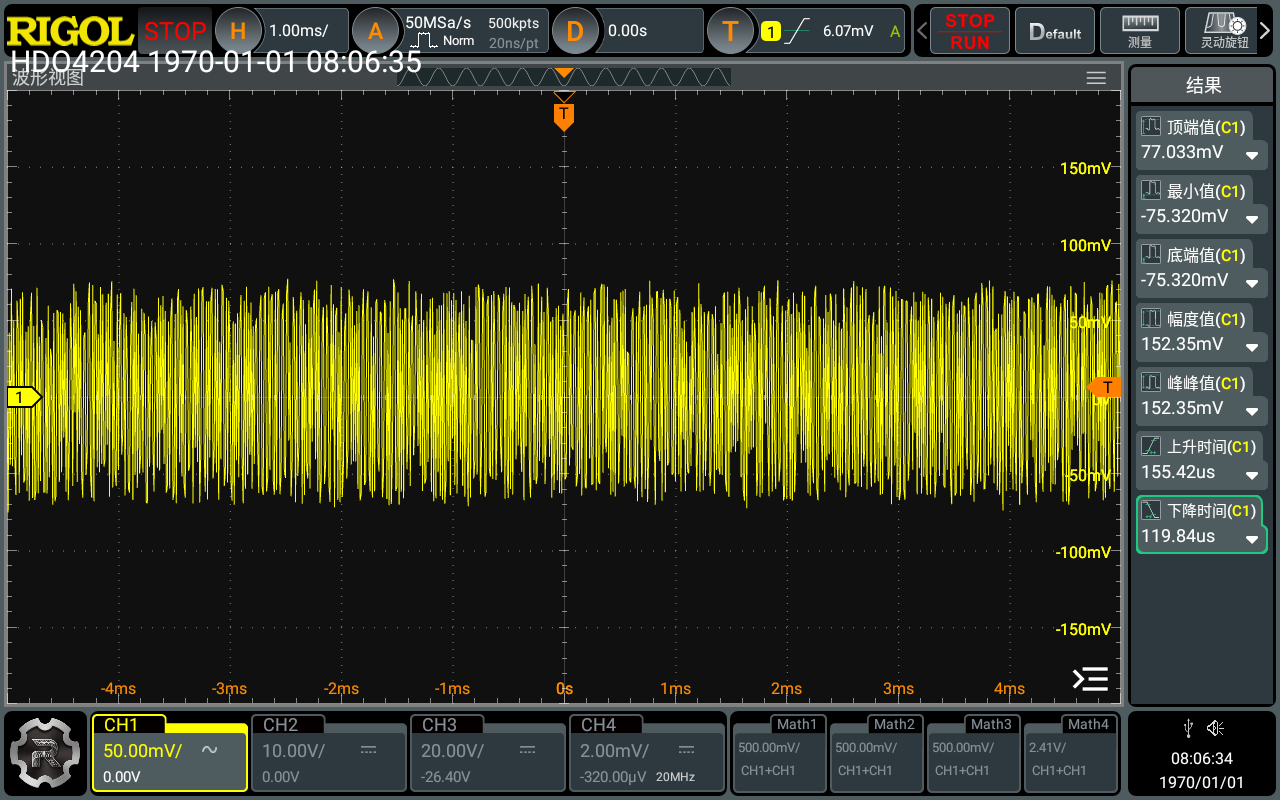Click the orange trigger position marker T
The height and width of the screenshot is (800, 1280).
tap(564, 115)
